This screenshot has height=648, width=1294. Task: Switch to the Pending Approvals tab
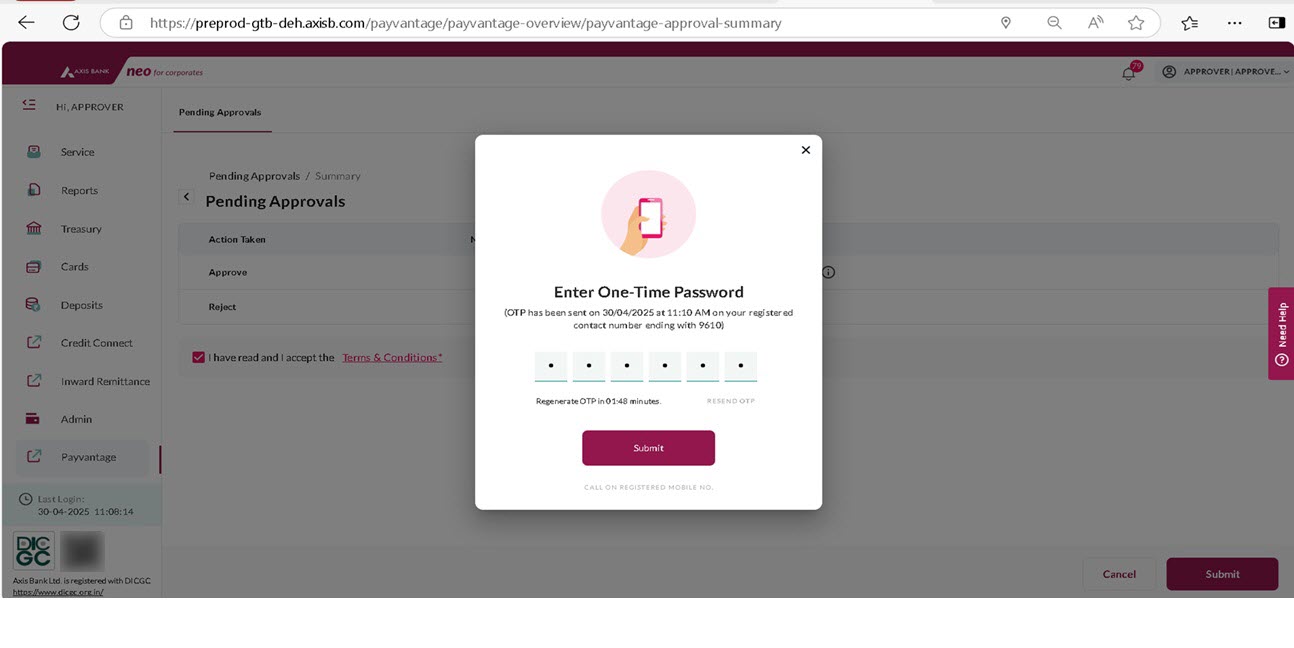(x=220, y=112)
